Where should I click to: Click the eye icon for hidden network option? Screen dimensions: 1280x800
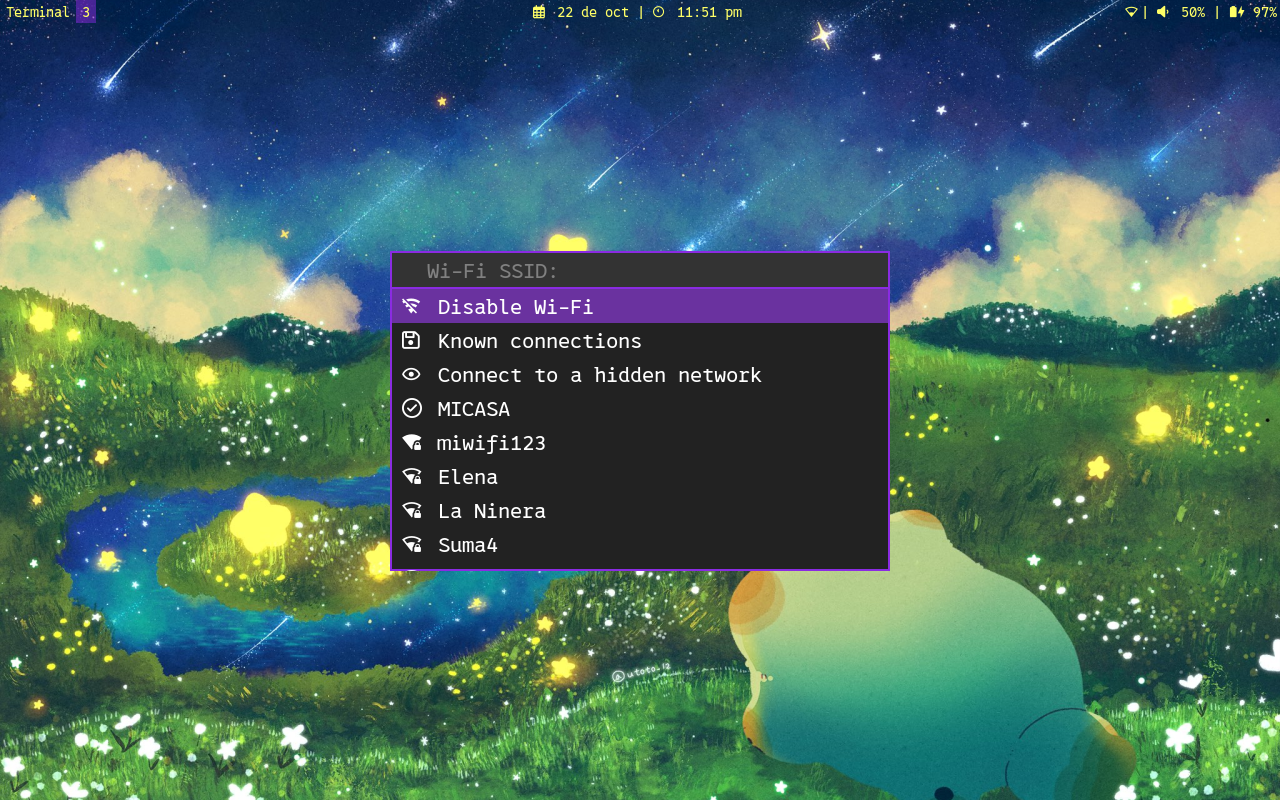[x=411, y=374]
